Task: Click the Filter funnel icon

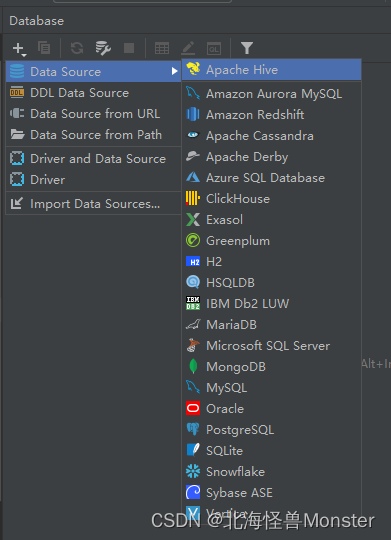Action: [247, 48]
